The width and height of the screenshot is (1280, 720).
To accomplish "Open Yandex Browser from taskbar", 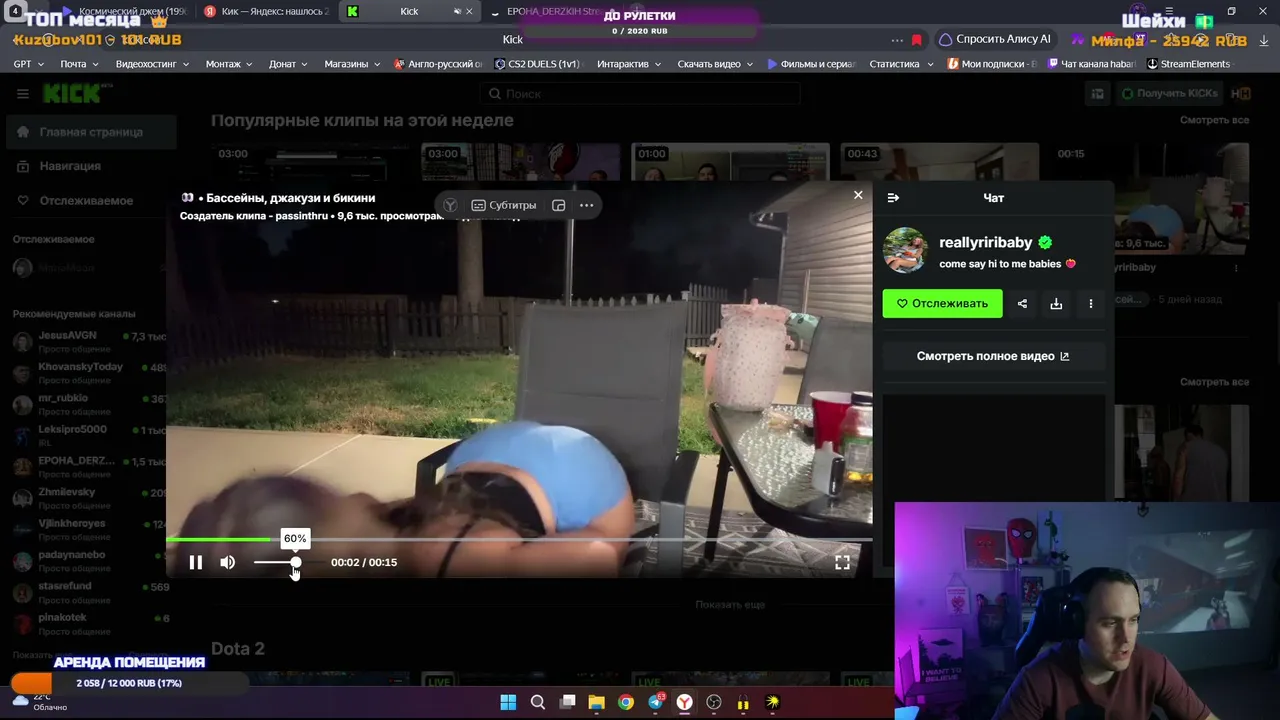I will (685, 702).
